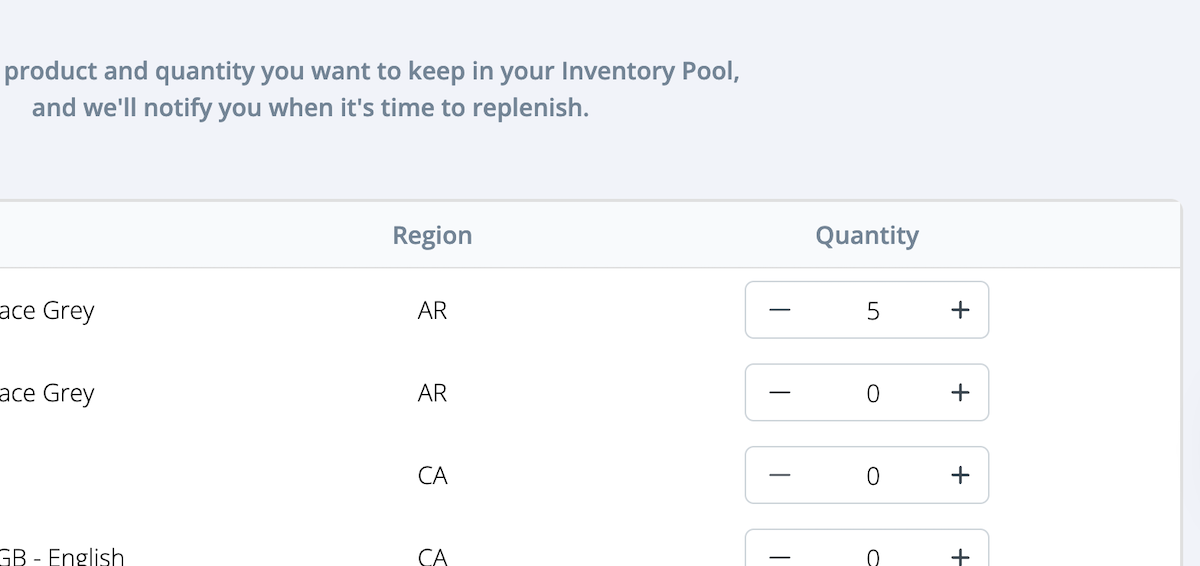1200x566 pixels.
Task: Select AR region cell in second row
Action: pos(432,393)
